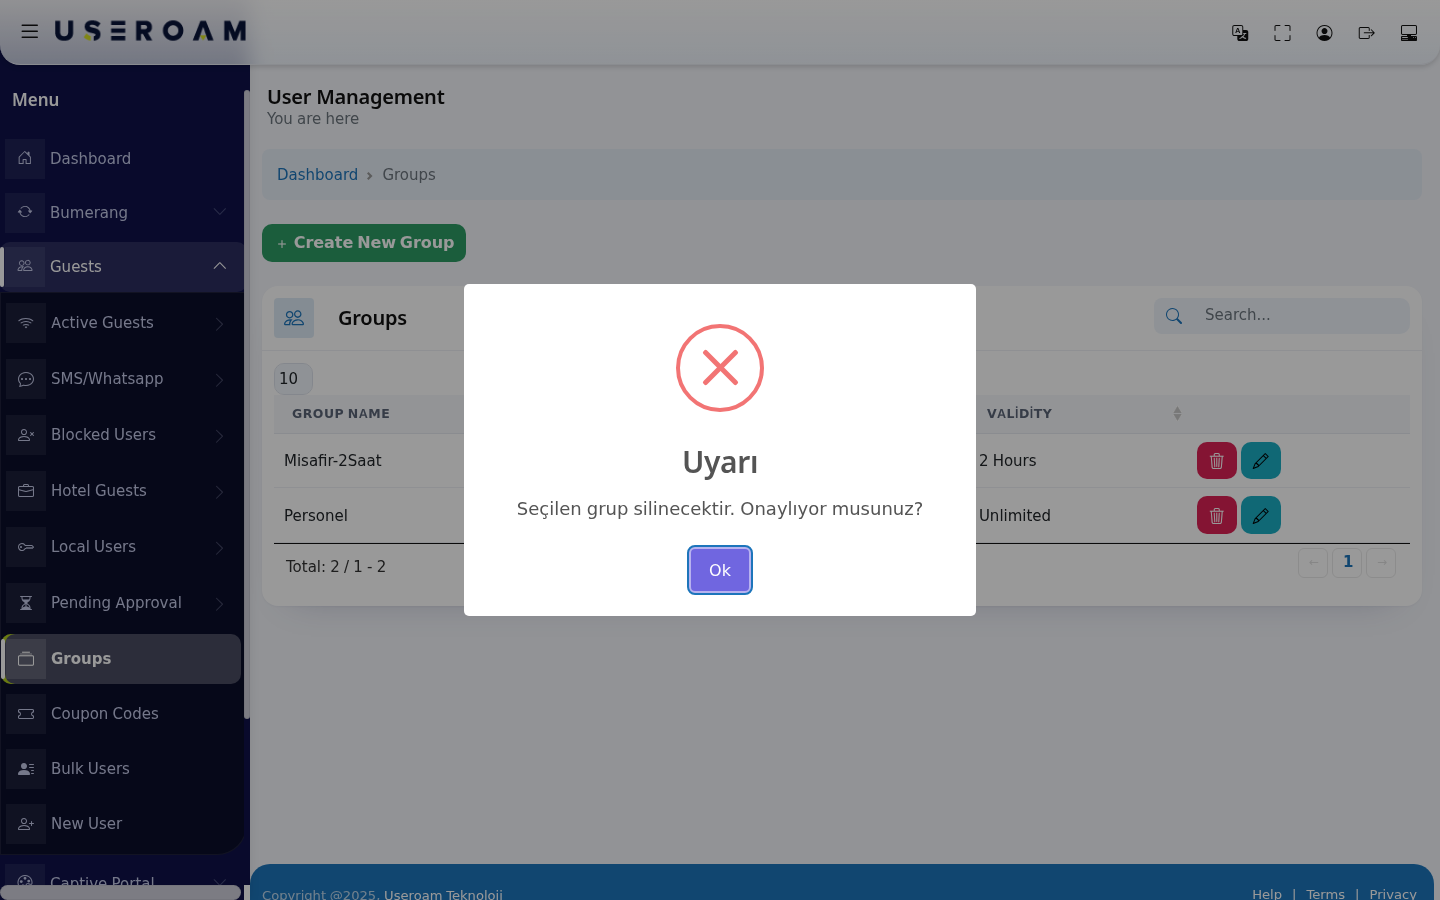Click the Groups panel people icon
This screenshot has width=1440, height=900.
coord(294,318)
